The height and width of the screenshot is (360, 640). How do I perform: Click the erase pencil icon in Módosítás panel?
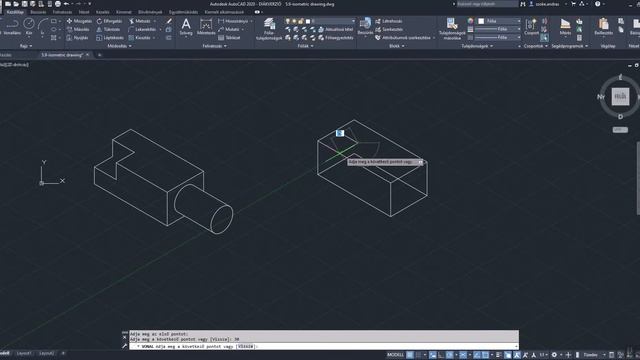[x=169, y=21]
